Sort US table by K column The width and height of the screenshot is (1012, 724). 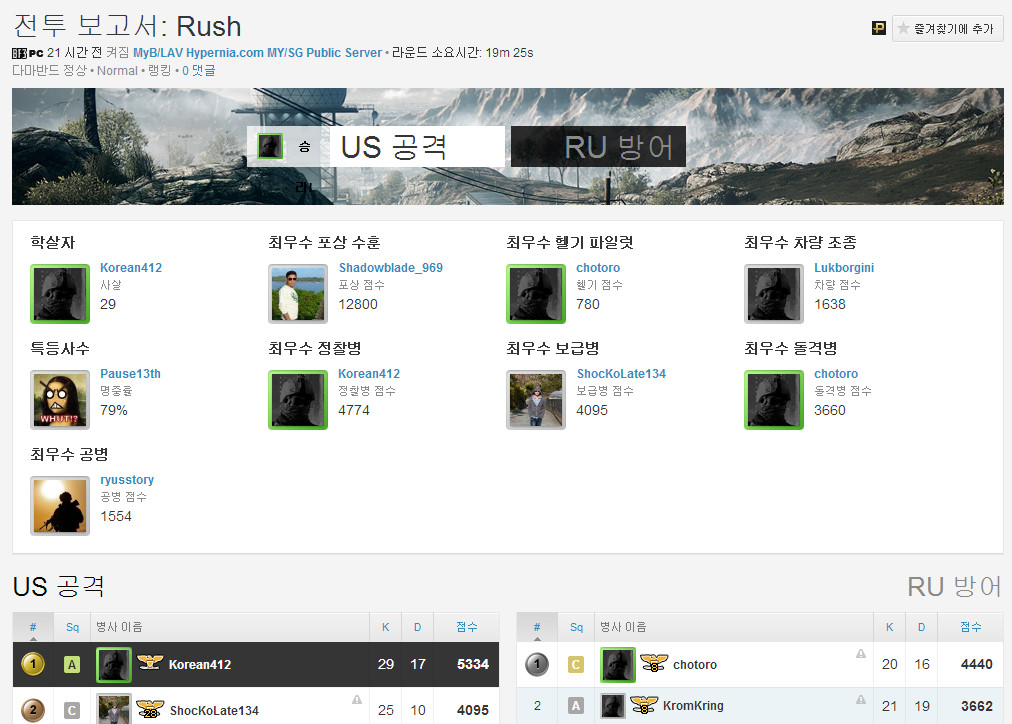click(x=385, y=627)
